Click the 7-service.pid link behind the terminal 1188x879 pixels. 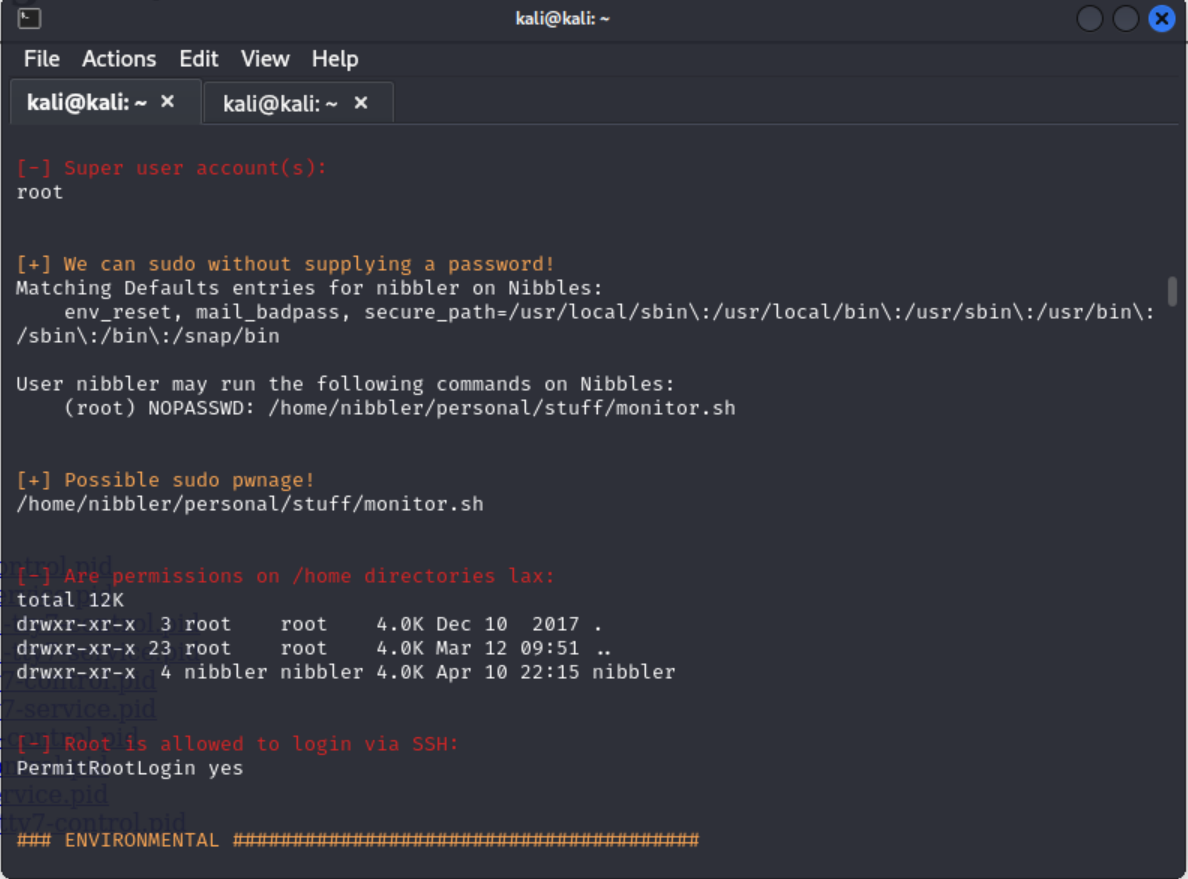80,710
